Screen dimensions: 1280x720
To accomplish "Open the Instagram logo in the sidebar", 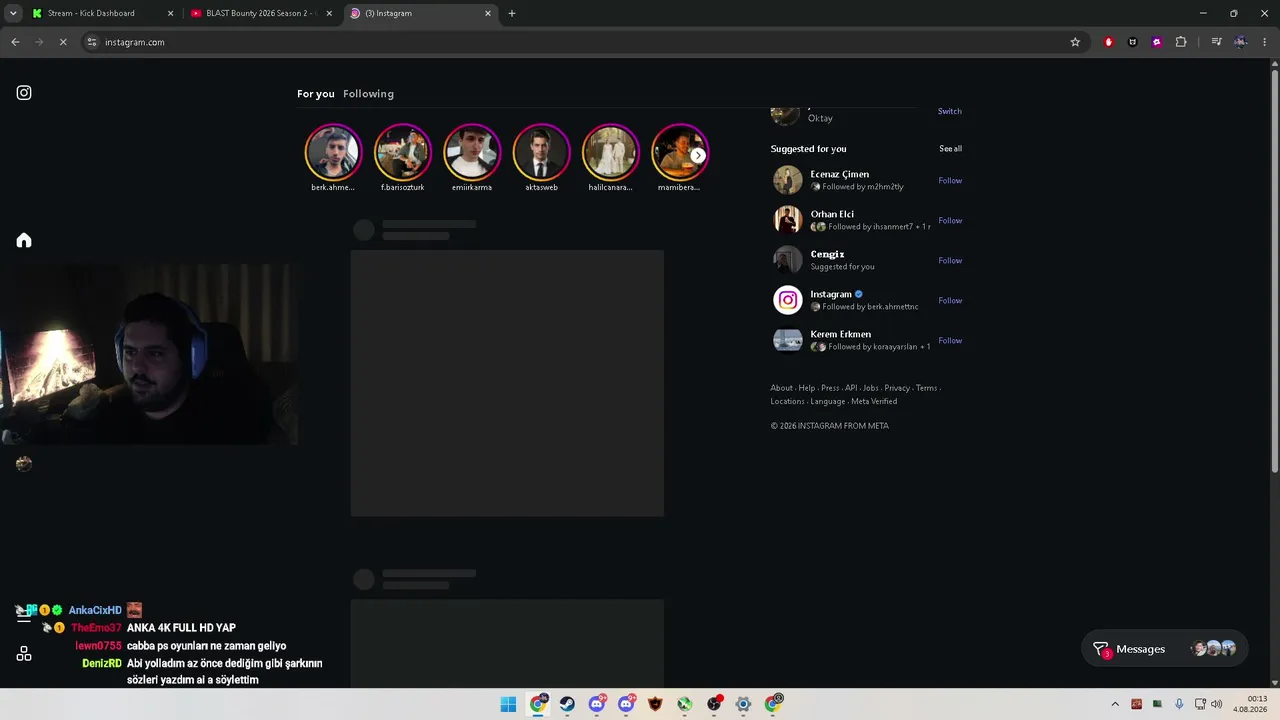I will pyautogui.click(x=24, y=93).
